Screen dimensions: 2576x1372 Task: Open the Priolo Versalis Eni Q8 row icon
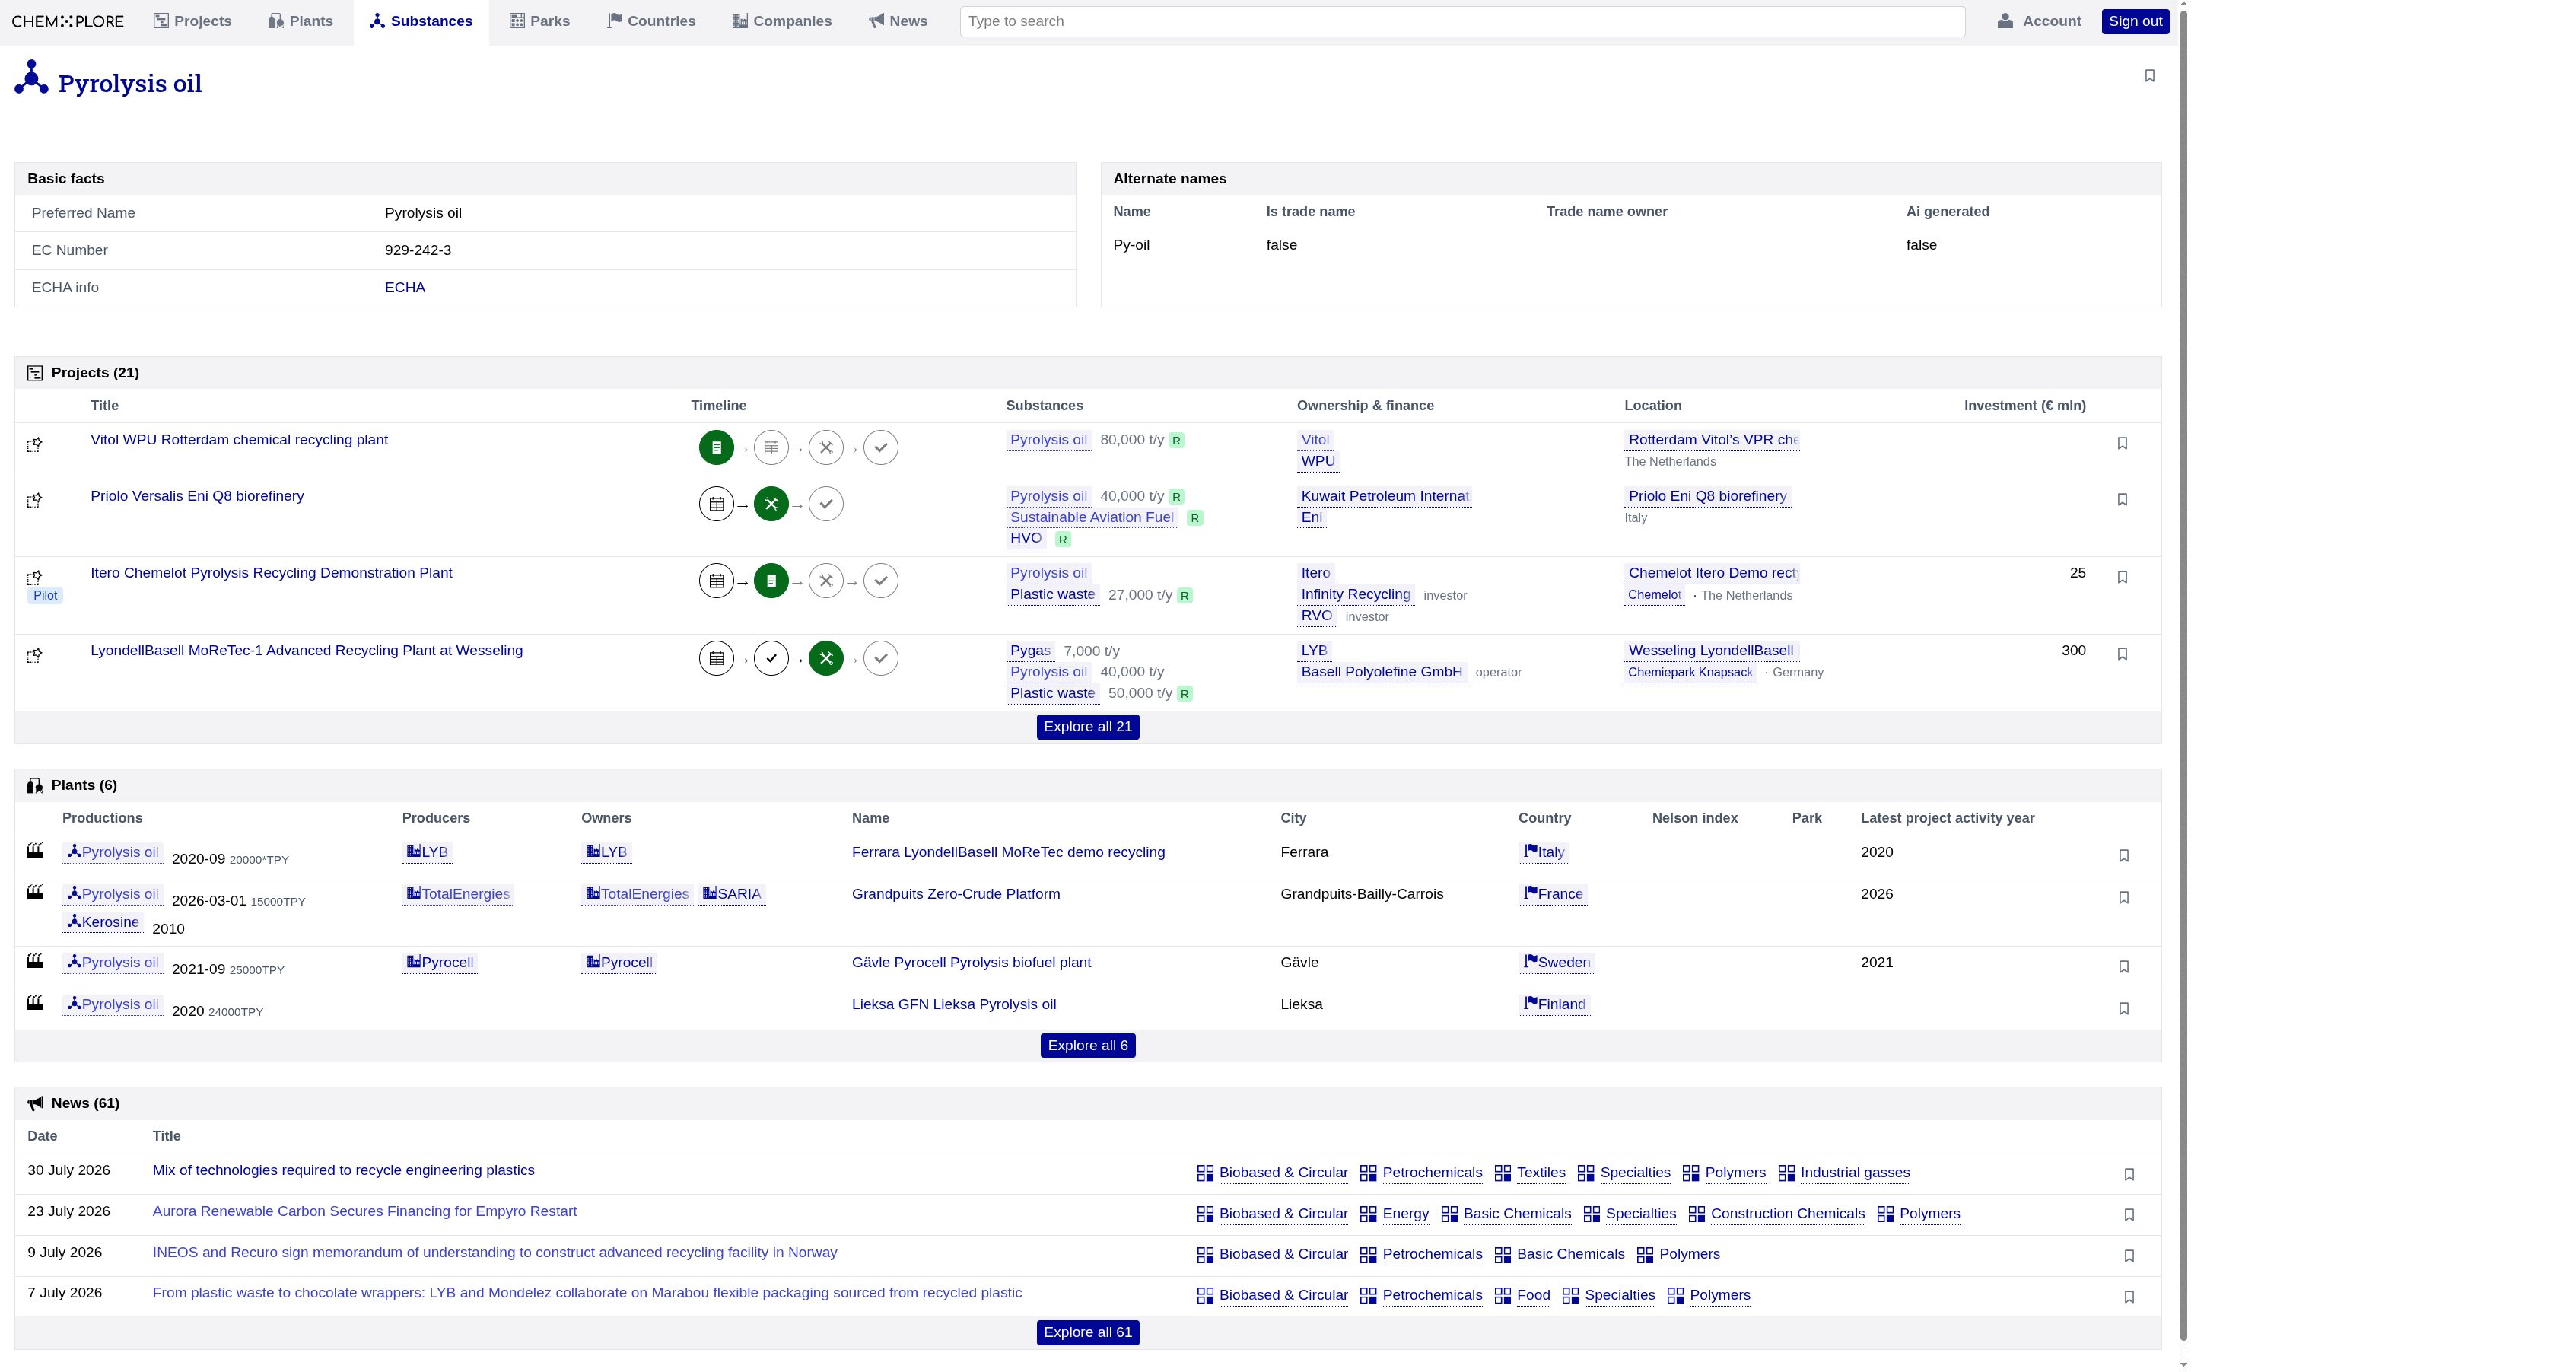(34, 500)
